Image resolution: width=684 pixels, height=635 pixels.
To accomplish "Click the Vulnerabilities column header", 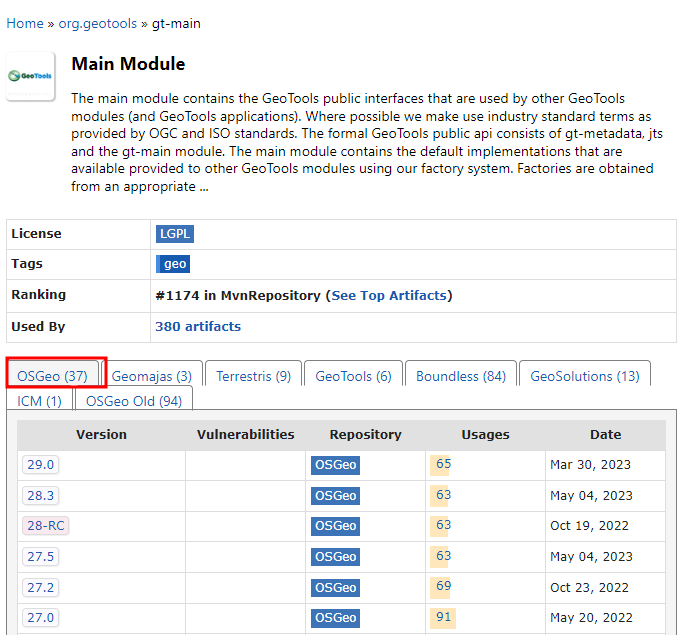I will [x=246, y=434].
